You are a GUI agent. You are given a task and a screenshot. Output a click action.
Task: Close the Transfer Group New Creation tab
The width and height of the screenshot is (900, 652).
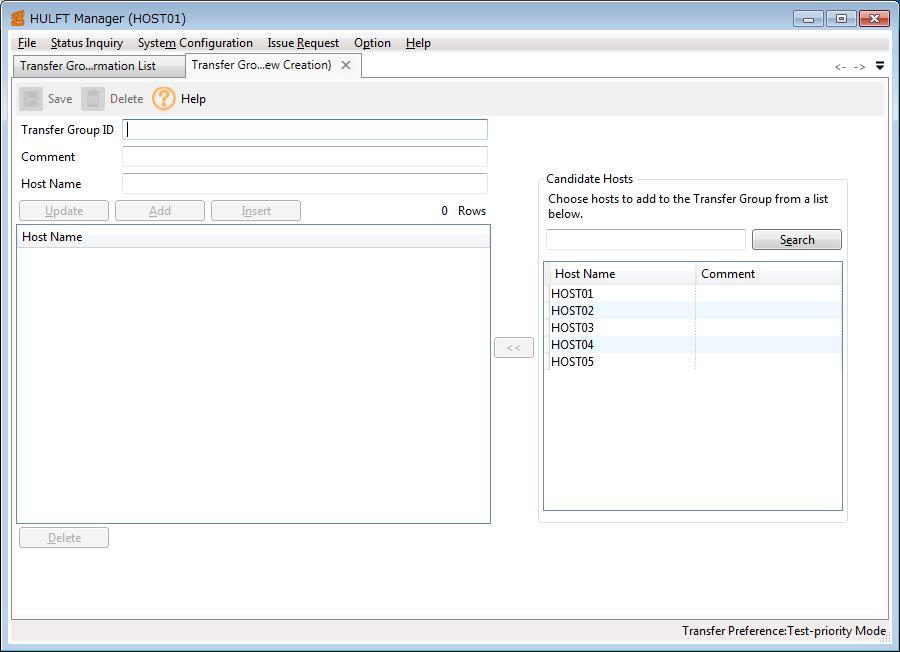click(346, 65)
